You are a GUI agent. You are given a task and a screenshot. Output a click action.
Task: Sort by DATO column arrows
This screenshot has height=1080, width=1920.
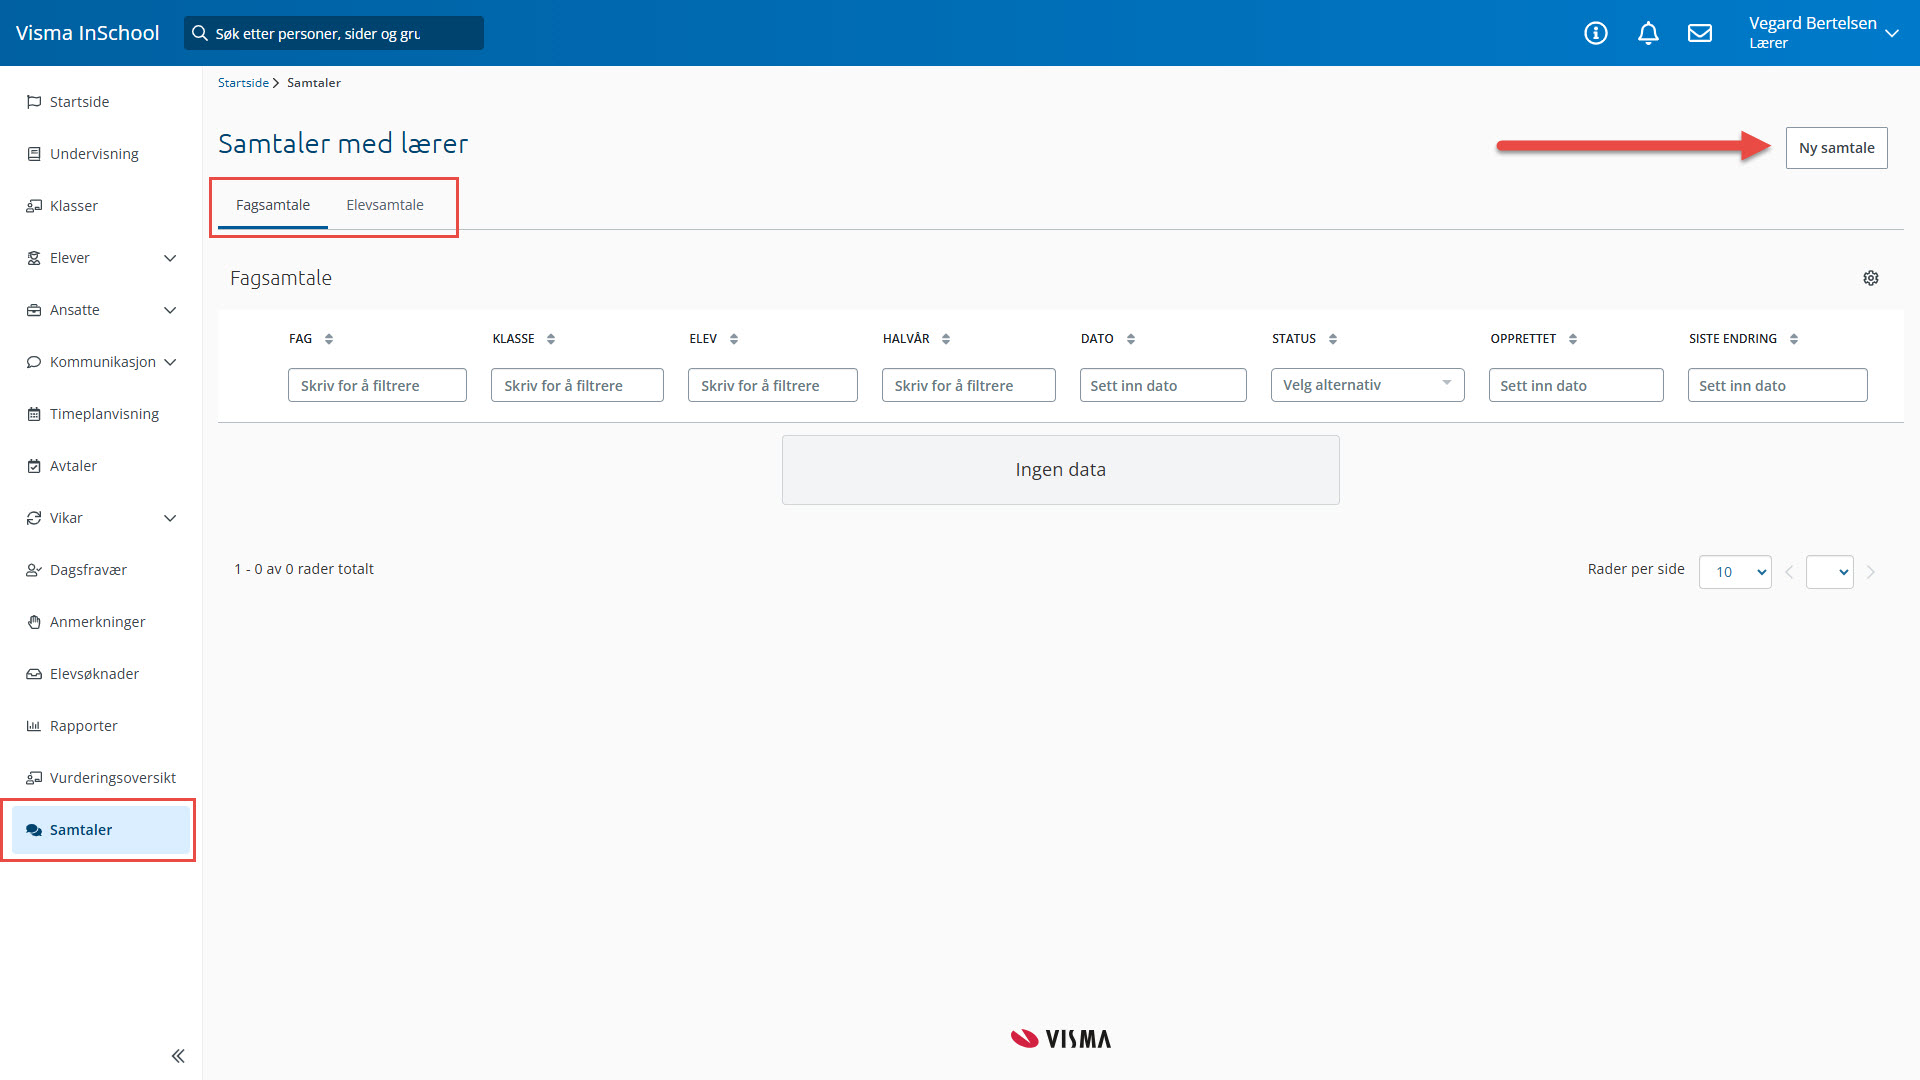point(1131,339)
